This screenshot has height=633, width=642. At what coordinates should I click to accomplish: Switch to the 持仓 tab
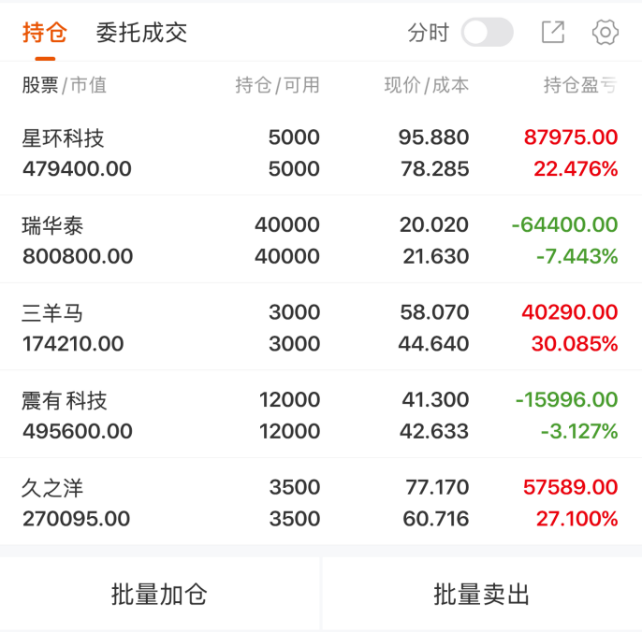pyautogui.click(x=45, y=32)
